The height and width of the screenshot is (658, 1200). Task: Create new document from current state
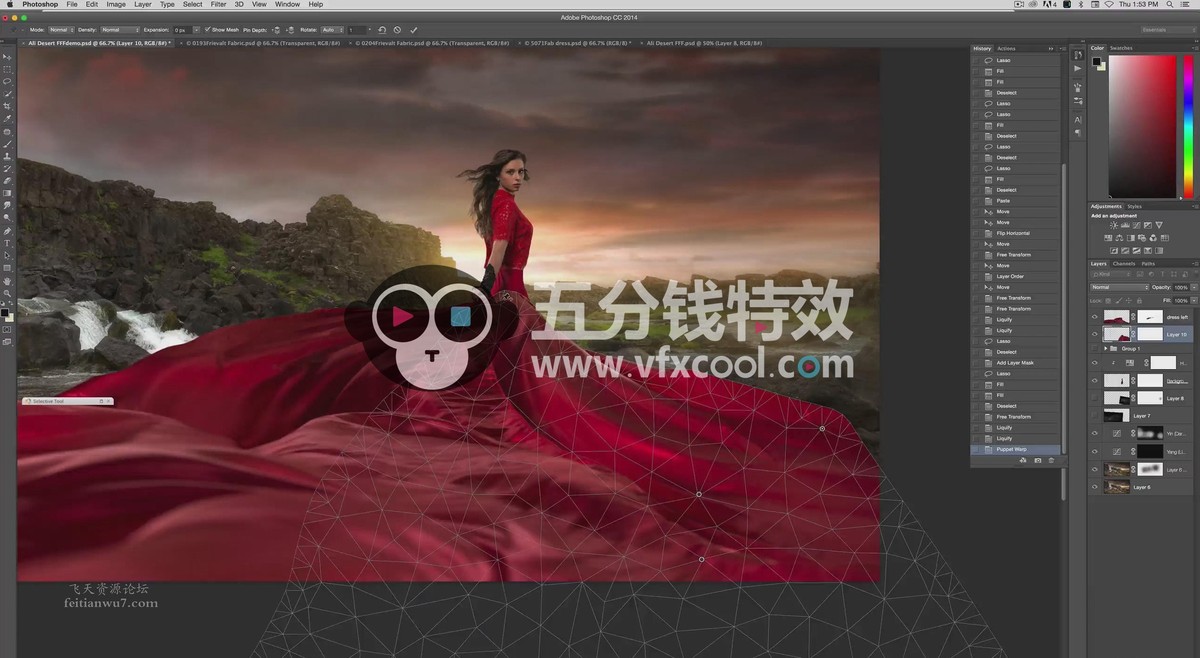(x=1023, y=460)
